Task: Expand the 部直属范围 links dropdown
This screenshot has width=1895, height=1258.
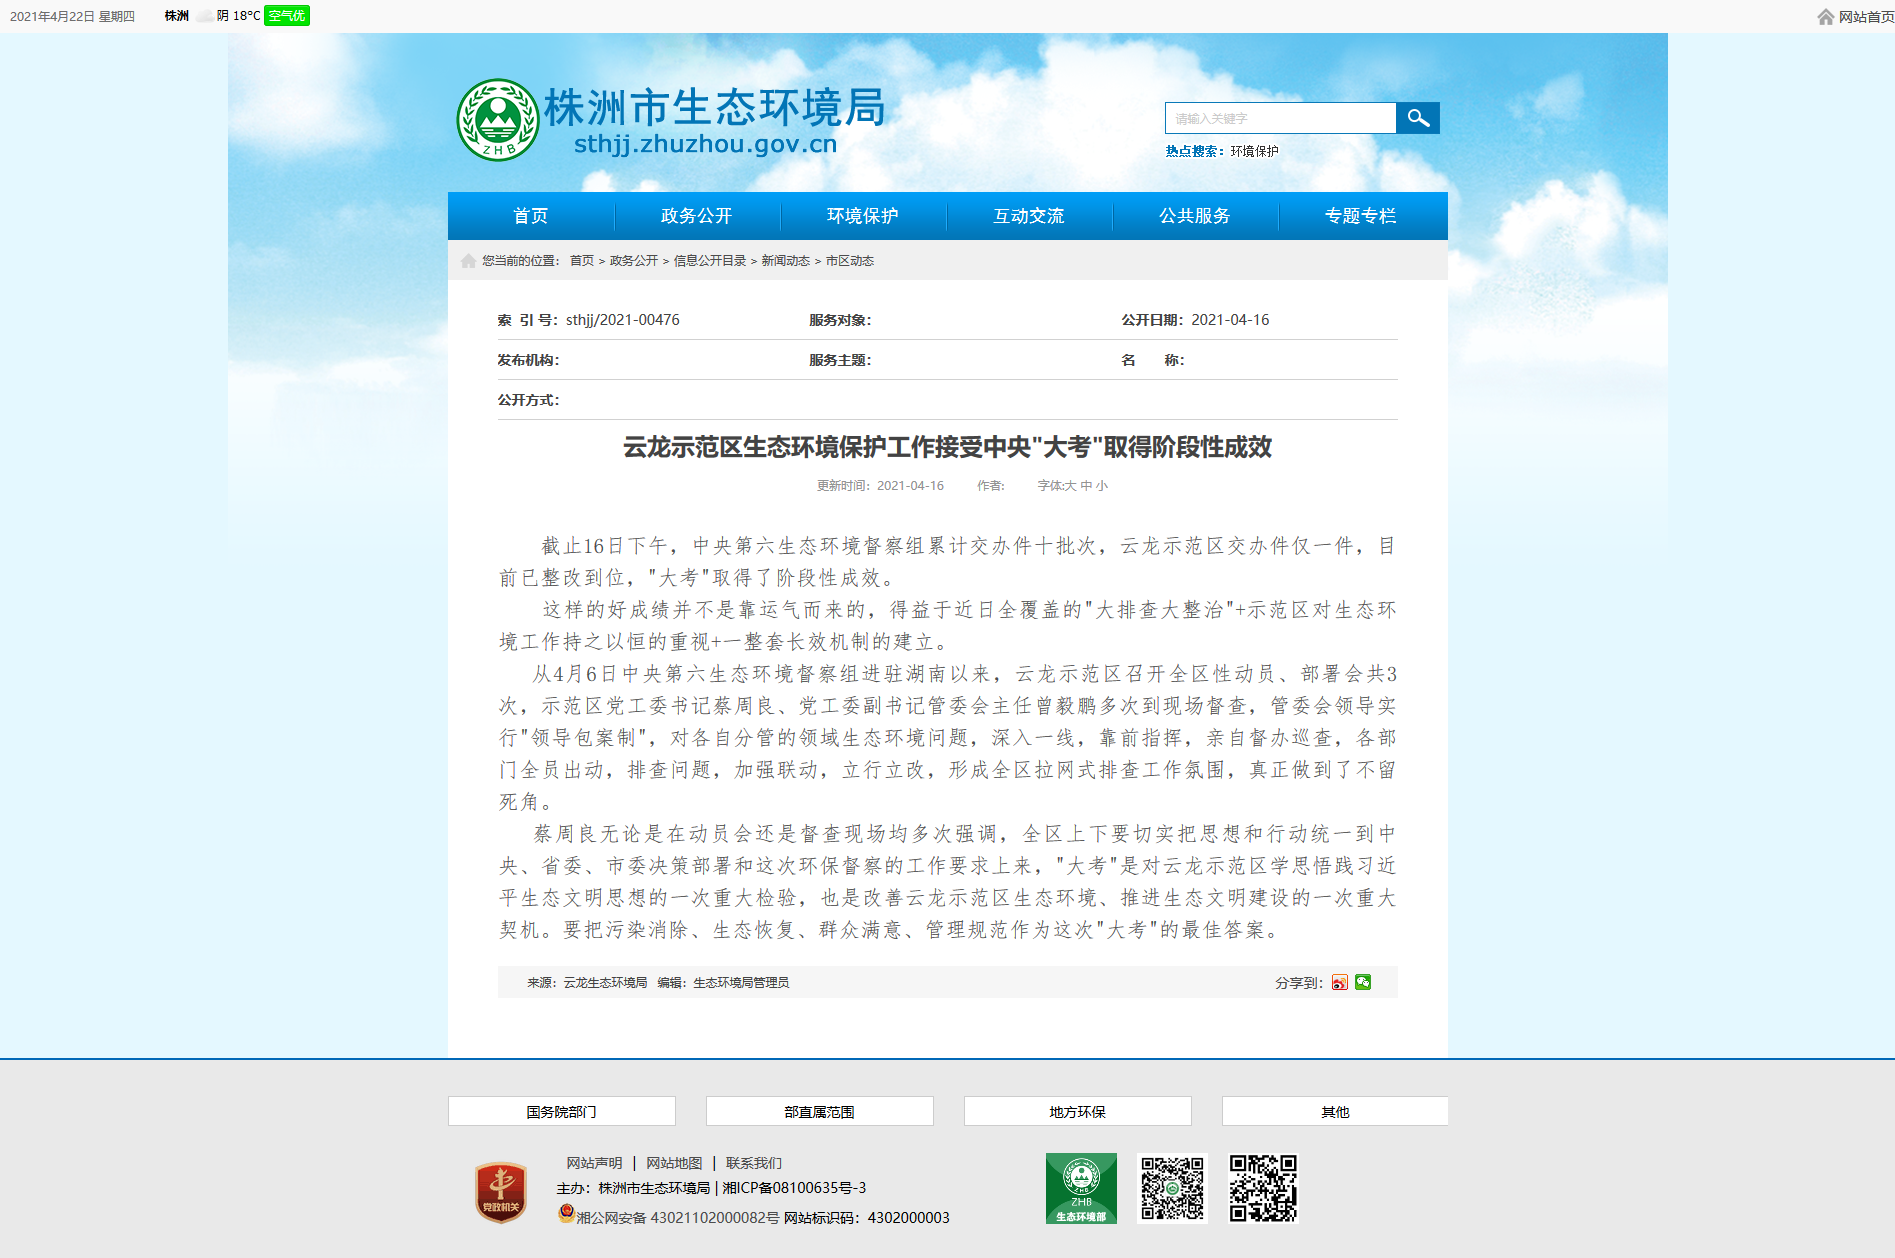Action: pos(819,1112)
